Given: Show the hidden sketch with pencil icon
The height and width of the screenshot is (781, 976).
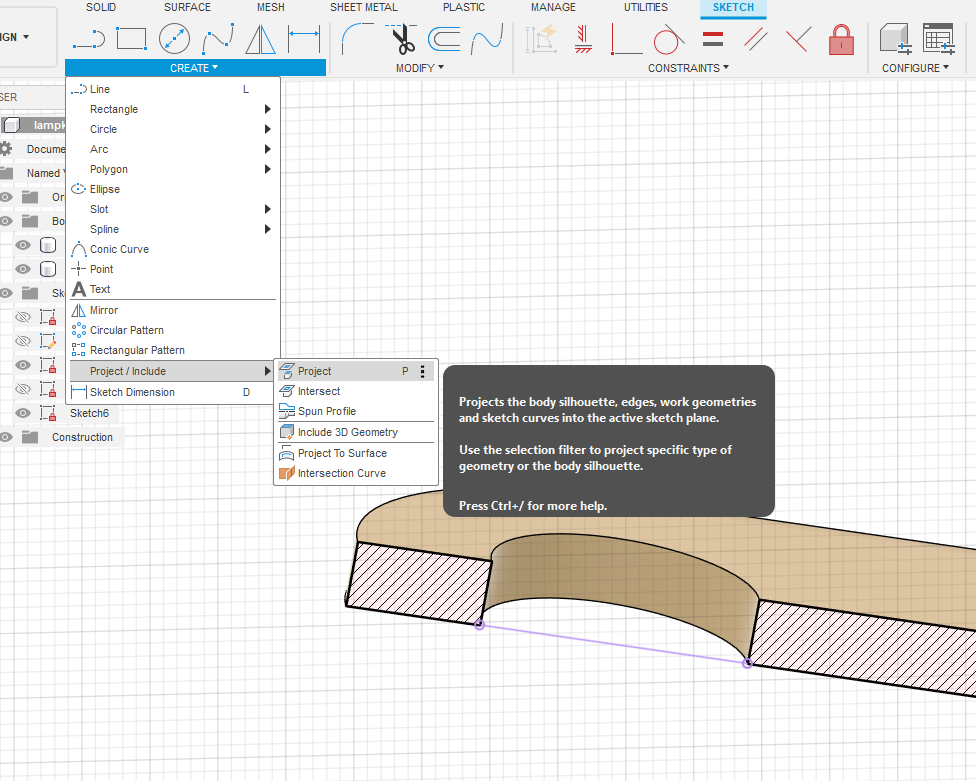Looking at the screenshot, I should 23,341.
